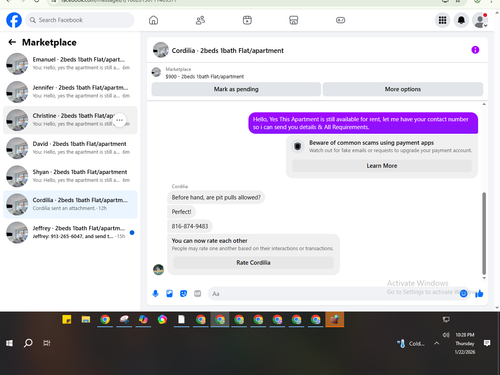This screenshot has width=500, height=375.
Task: Click the pit bulls question message
Action: pos(216,197)
